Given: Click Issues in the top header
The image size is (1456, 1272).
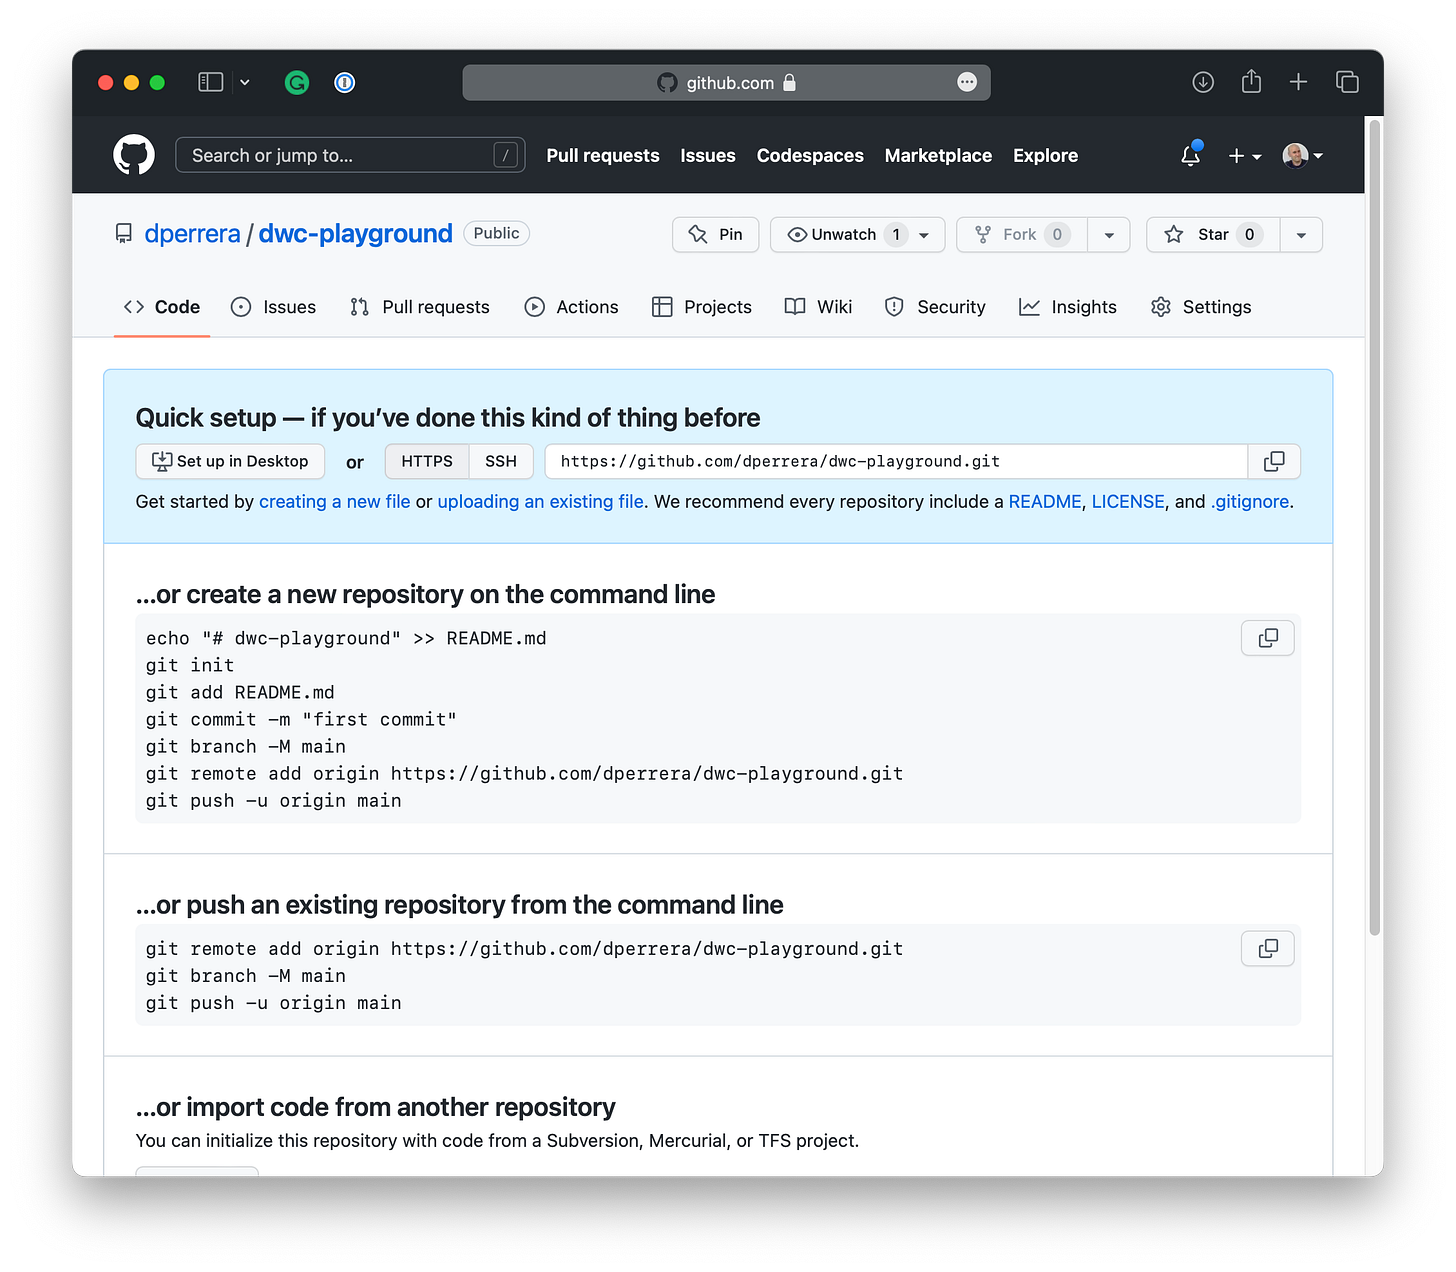Looking at the screenshot, I should 708,155.
